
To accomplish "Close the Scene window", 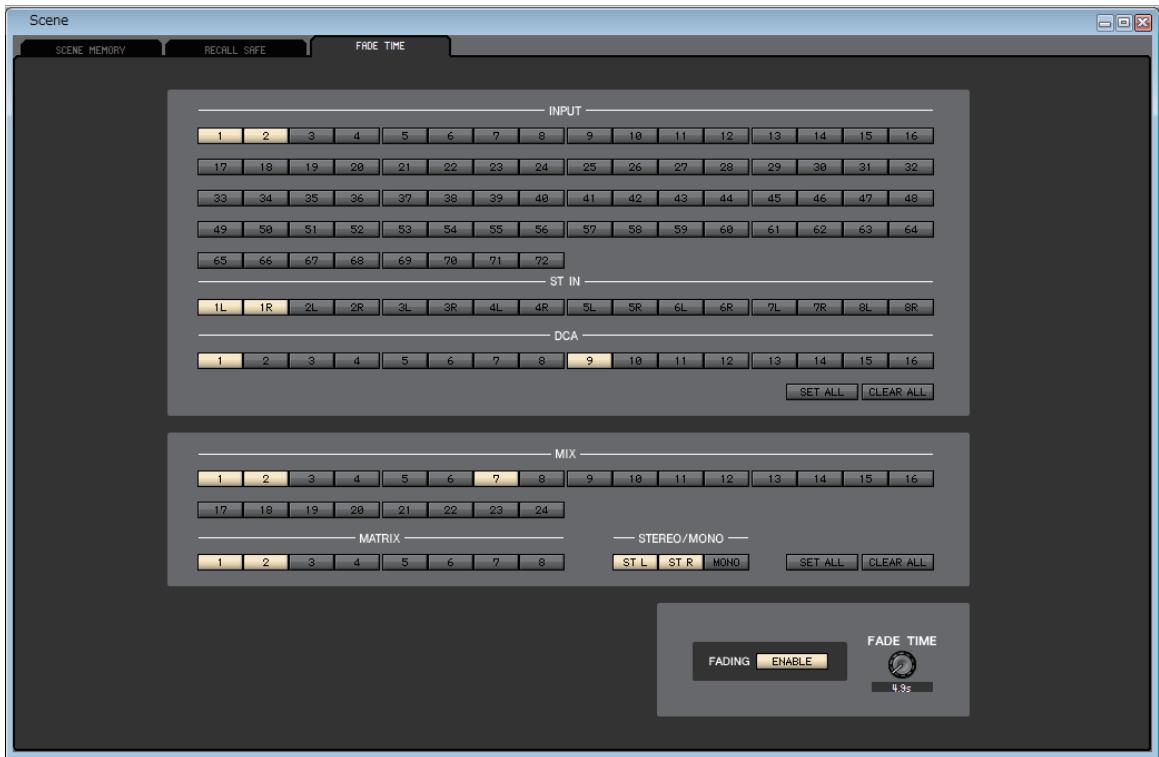I will (1143, 22).
